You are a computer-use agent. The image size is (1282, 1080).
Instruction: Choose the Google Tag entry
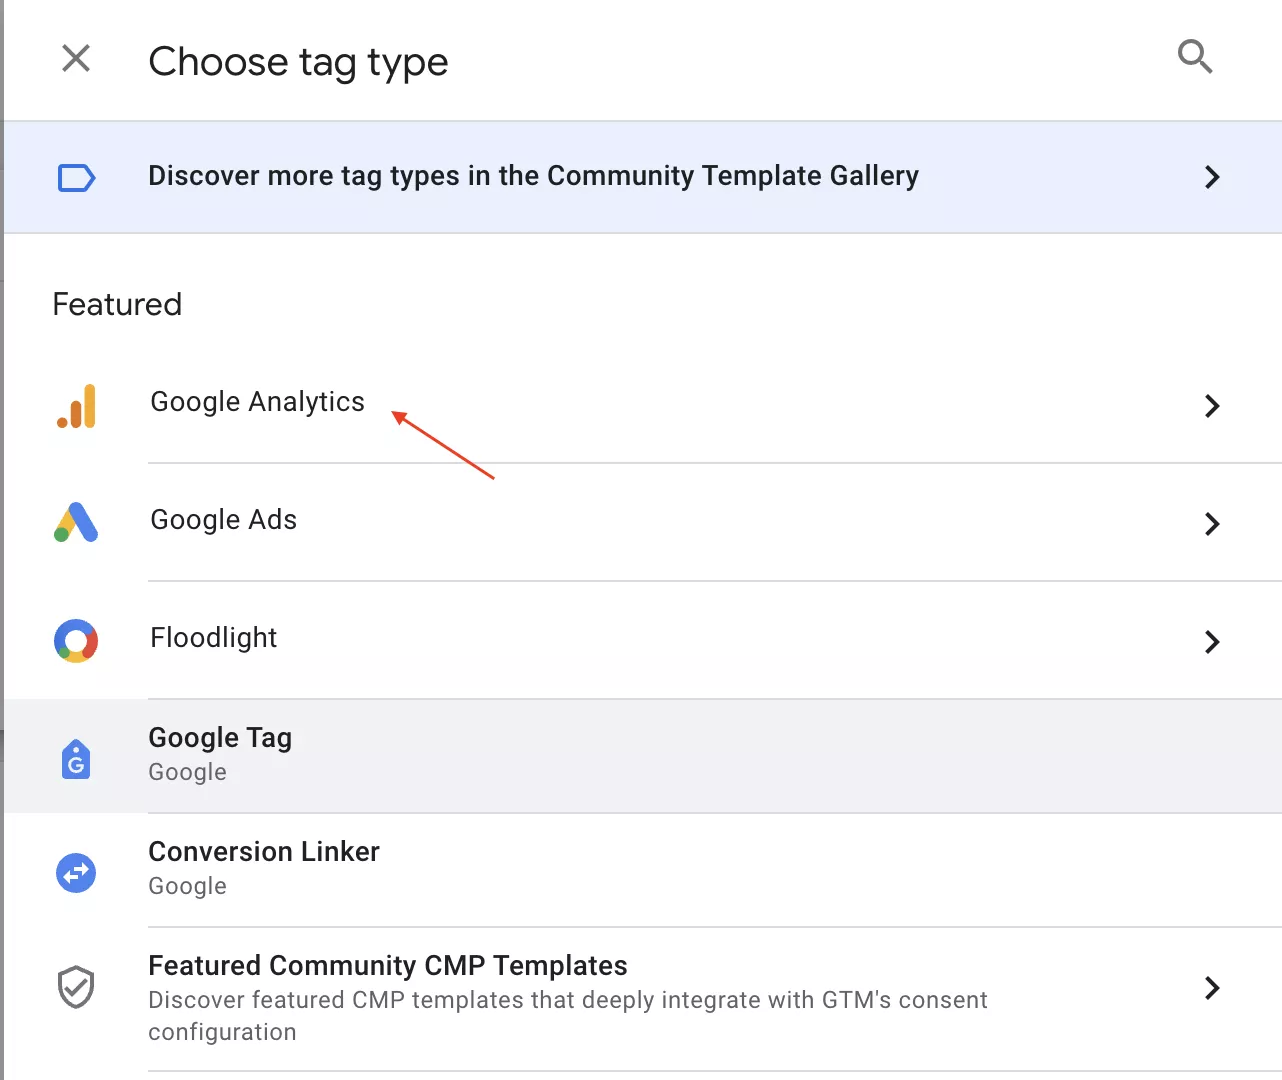[x=643, y=756]
